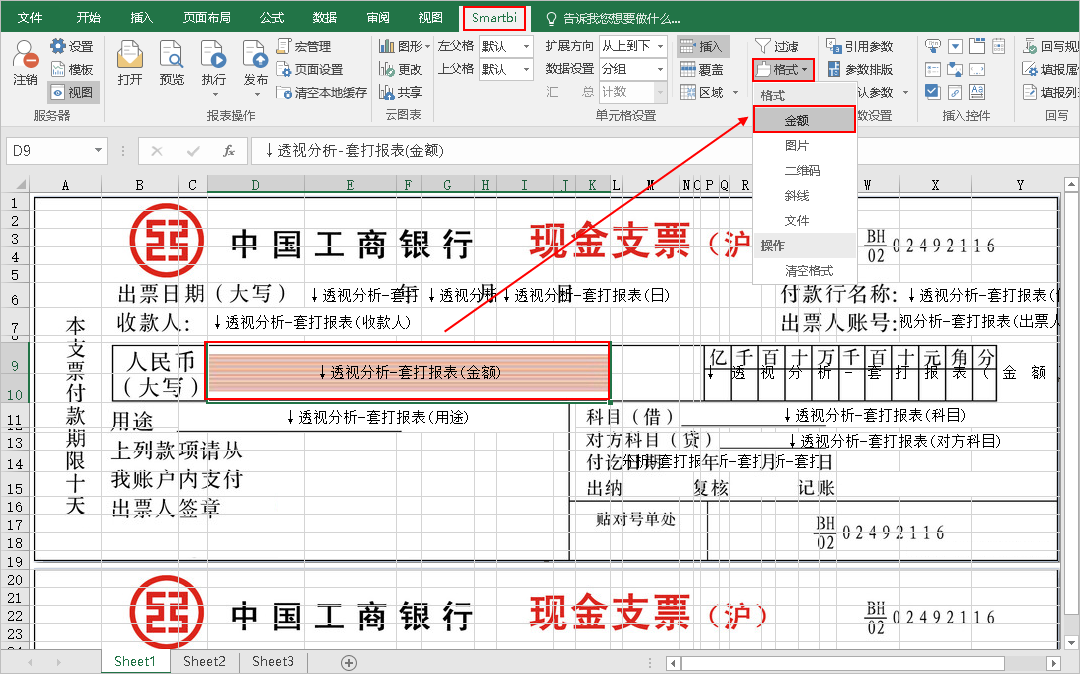Viewport: 1080px width, 674px height.
Task: Insert the checkbox control icon
Action: coord(933,92)
